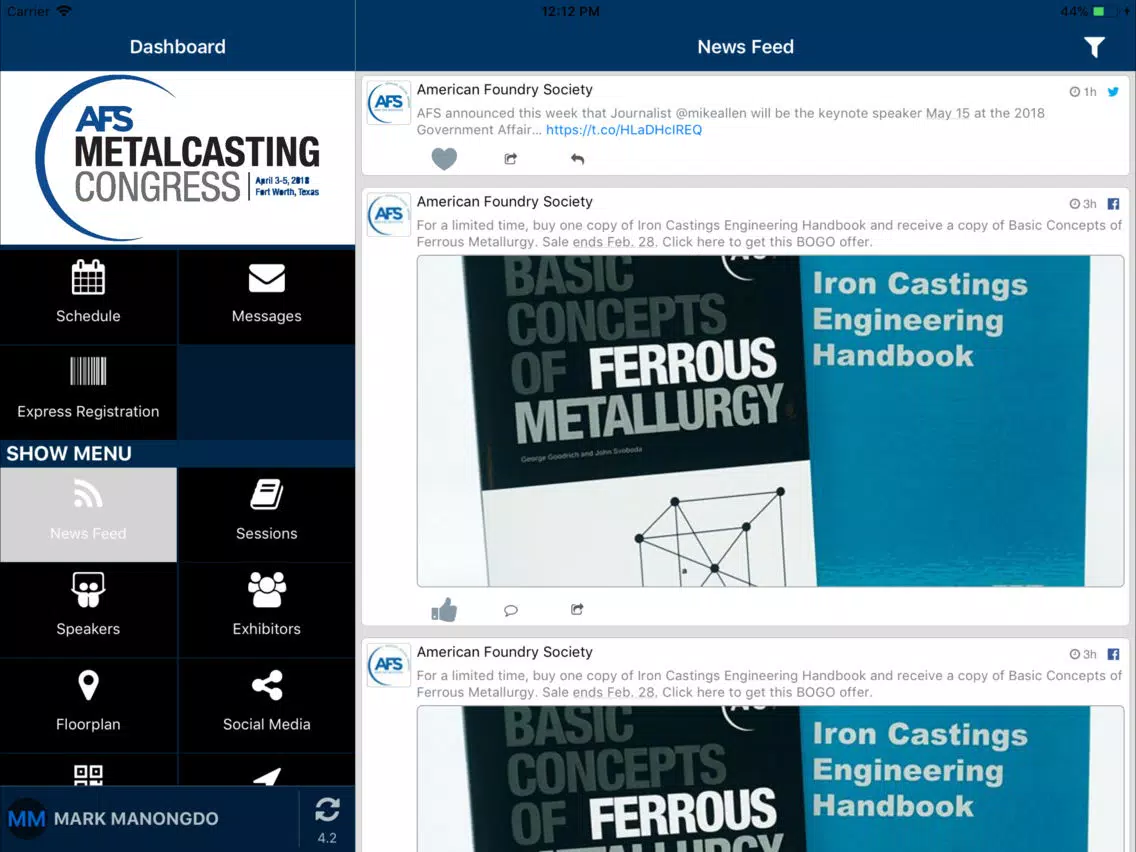
Task: Open Sessions menu tile
Action: [267, 514]
